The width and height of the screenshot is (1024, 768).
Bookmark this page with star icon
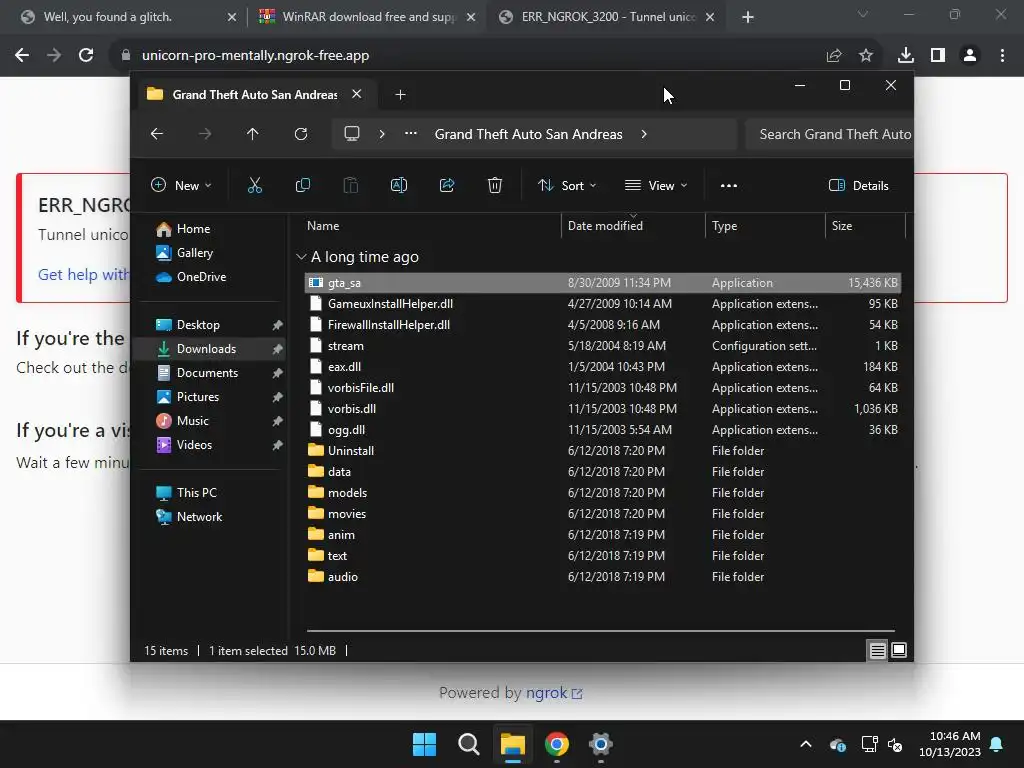coord(866,56)
